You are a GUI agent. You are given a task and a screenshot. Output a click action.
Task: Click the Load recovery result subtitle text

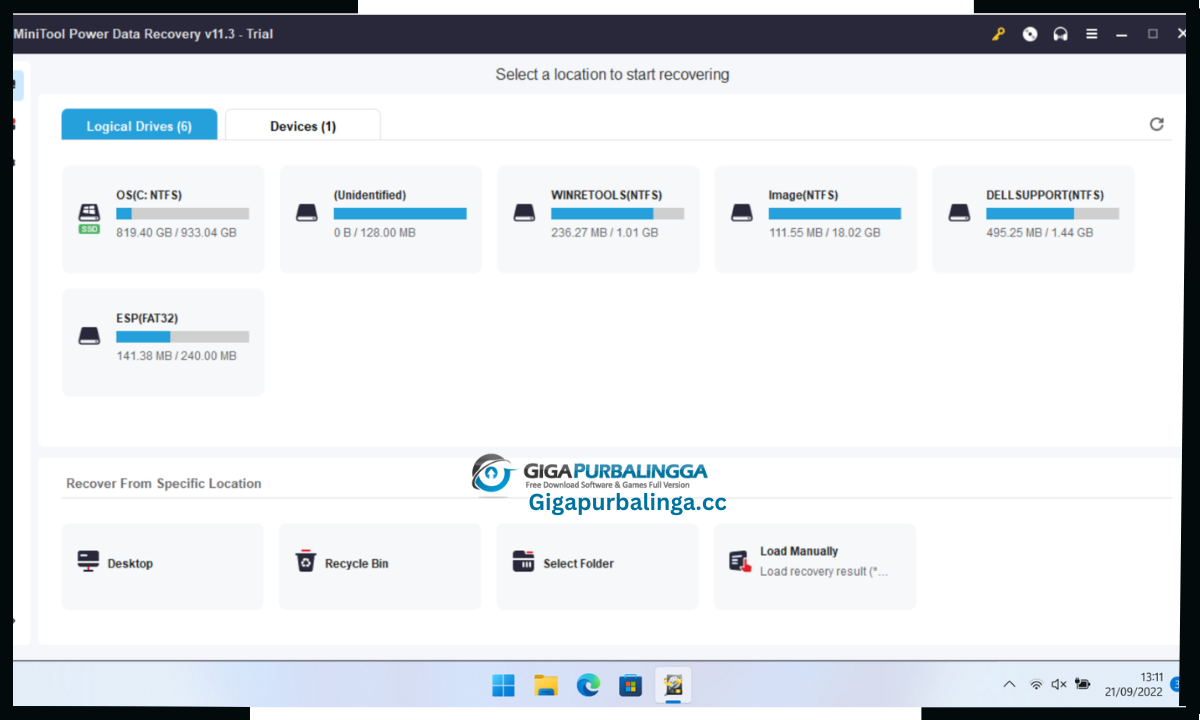click(824, 572)
